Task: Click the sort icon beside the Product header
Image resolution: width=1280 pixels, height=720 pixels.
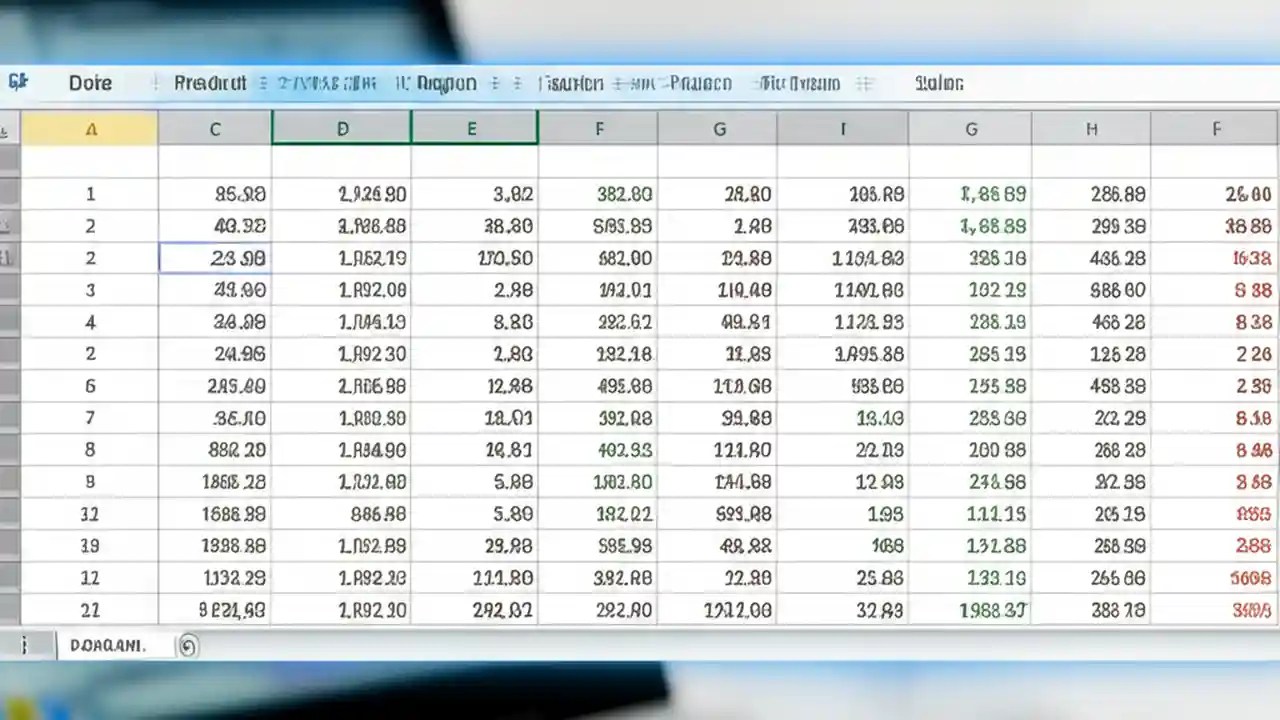Action: tap(262, 83)
